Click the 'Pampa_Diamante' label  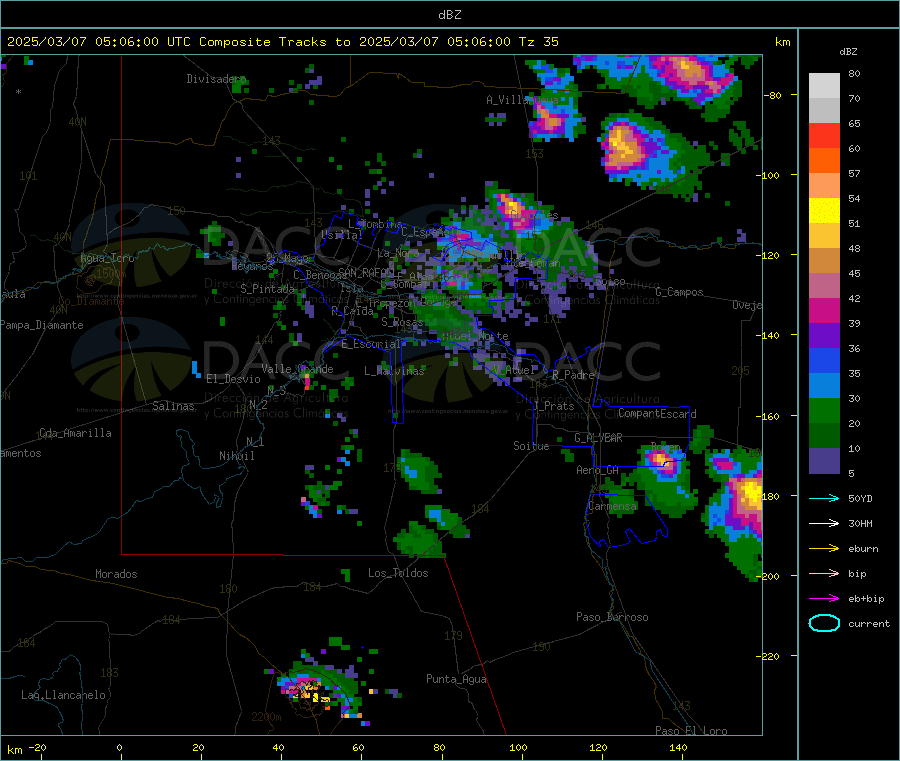coord(42,325)
